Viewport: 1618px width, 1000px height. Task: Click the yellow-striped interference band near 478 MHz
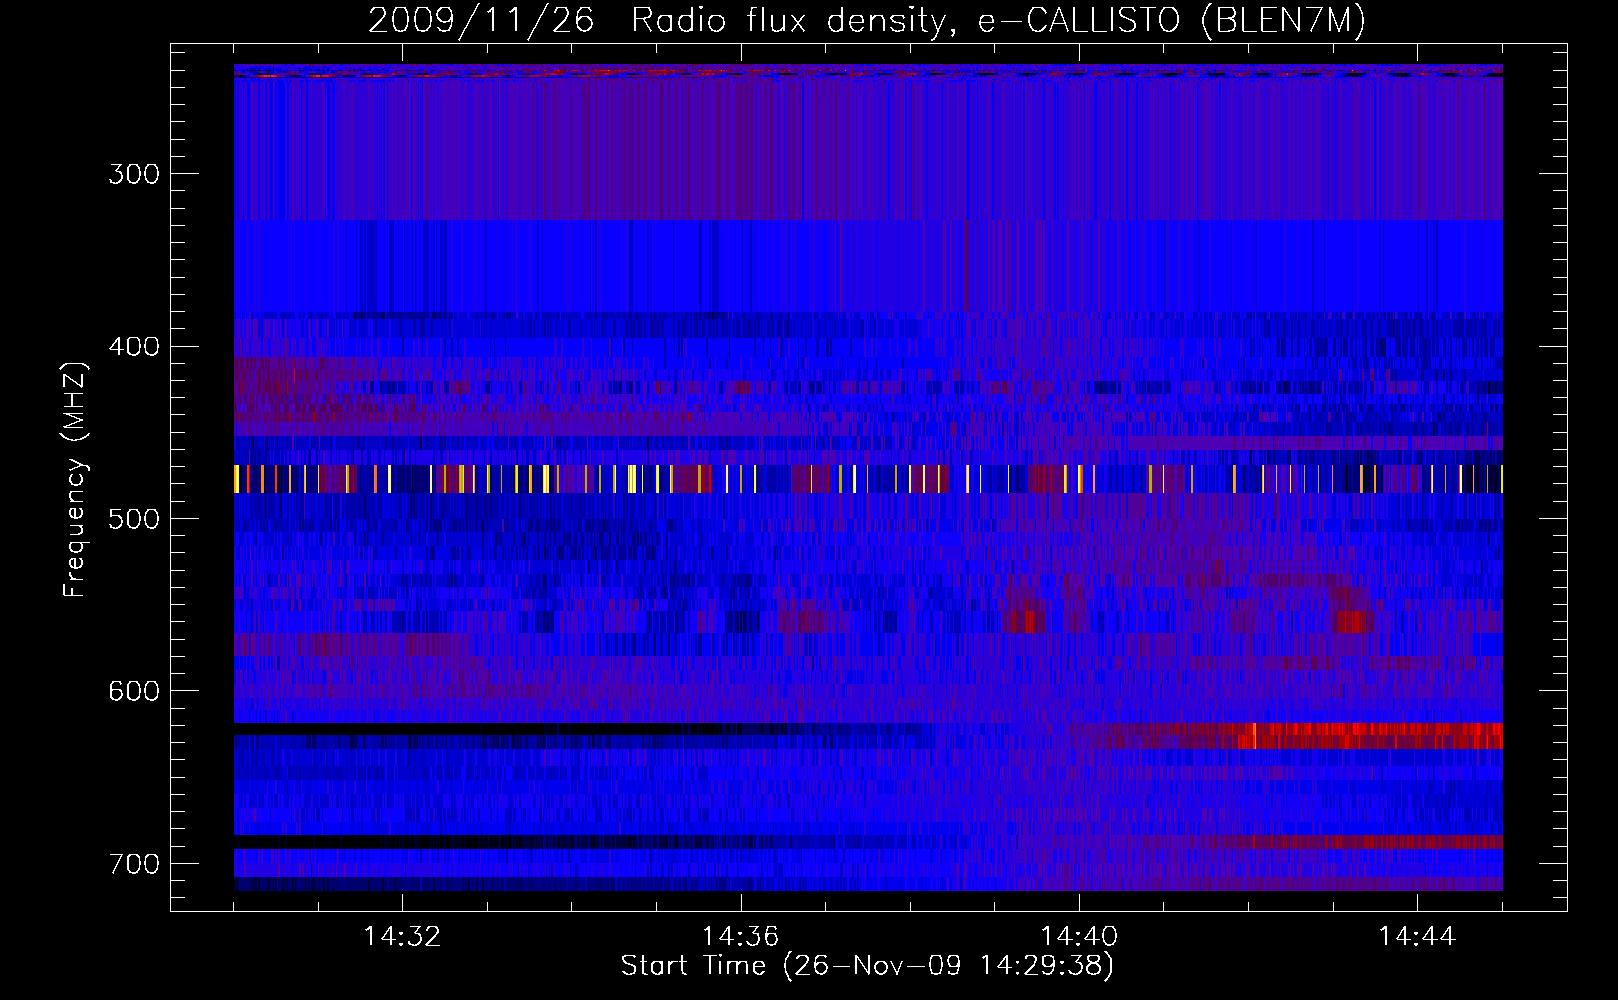coord(868,479)
